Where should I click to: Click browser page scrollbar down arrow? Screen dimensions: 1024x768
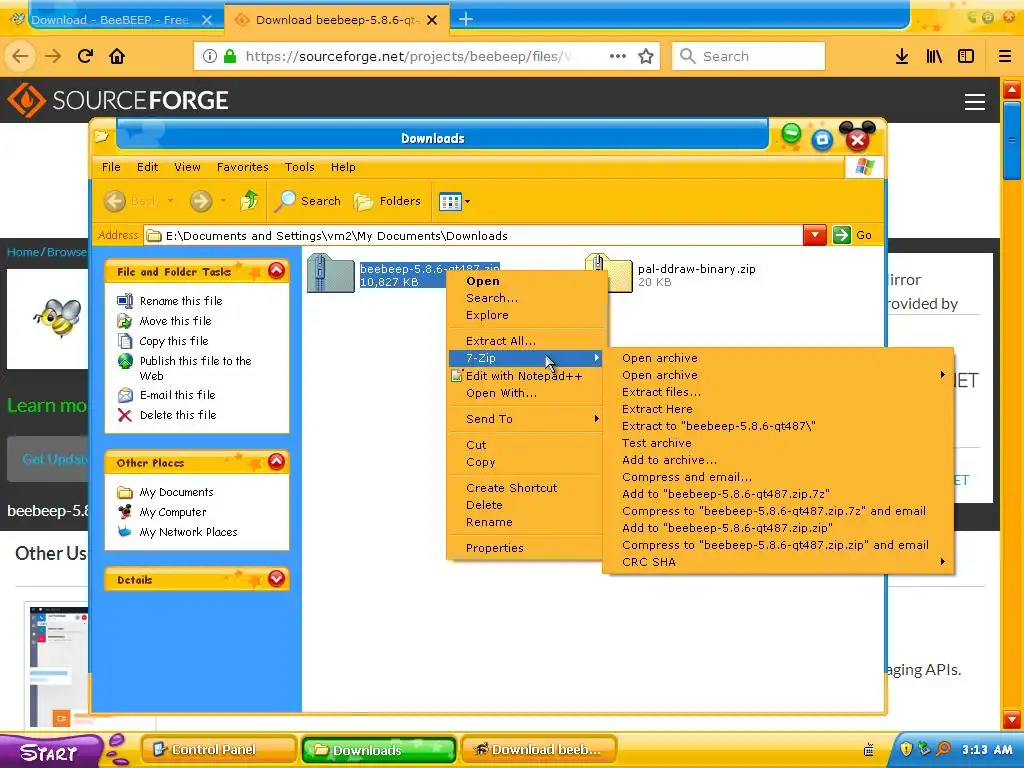tap(1012, 720)
